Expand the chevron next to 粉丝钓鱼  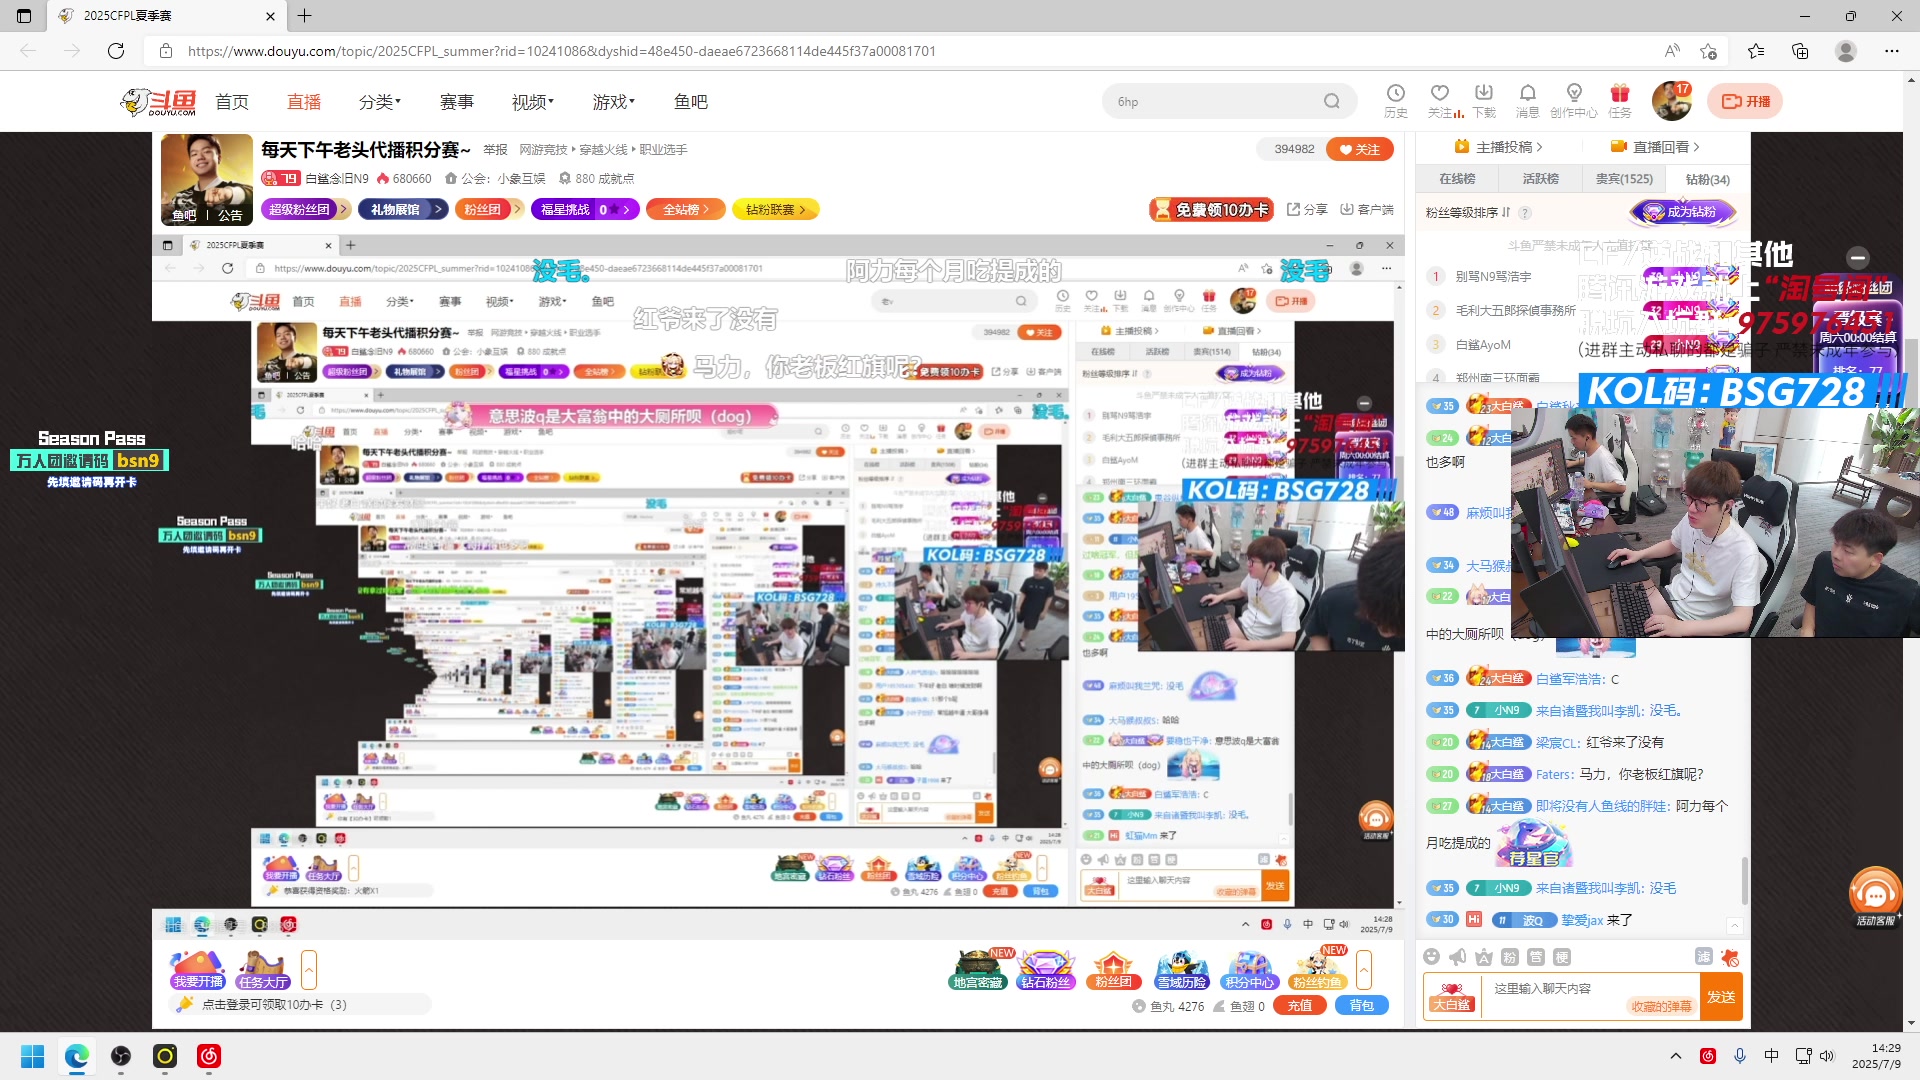pyautogui.click(x=1364, y=970)
